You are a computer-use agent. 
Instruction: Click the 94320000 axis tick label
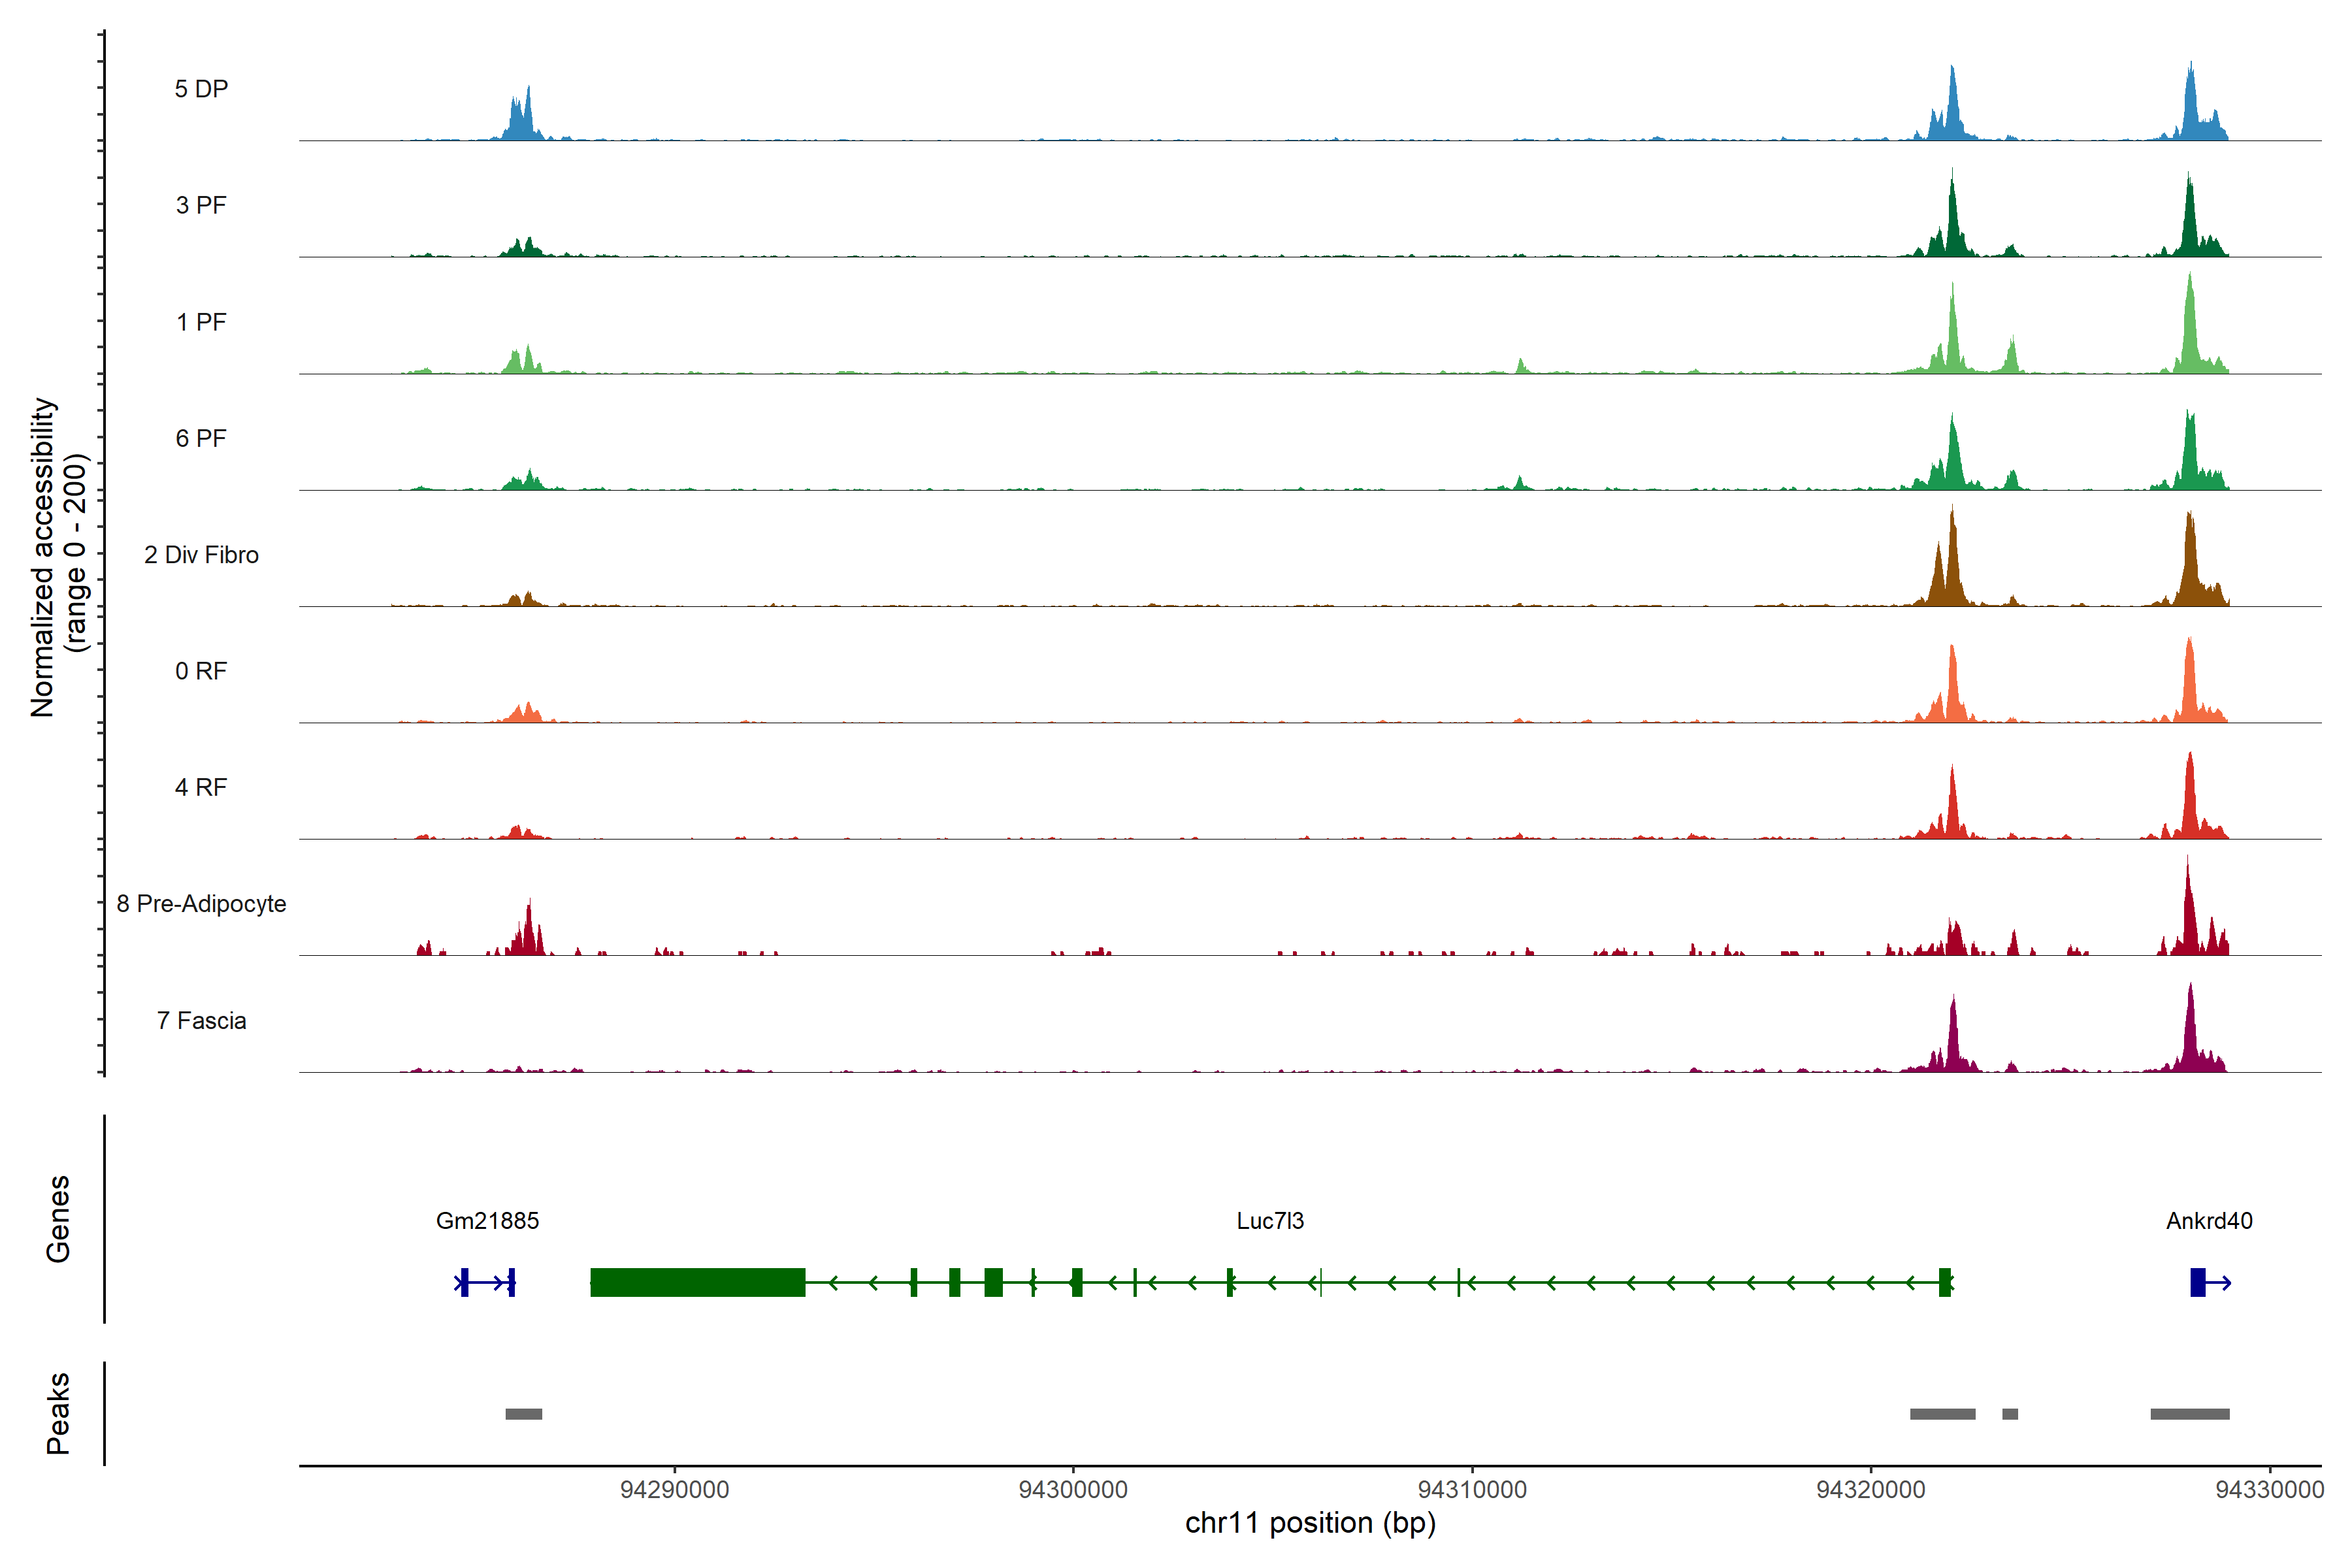[x=1871, y=1489]
